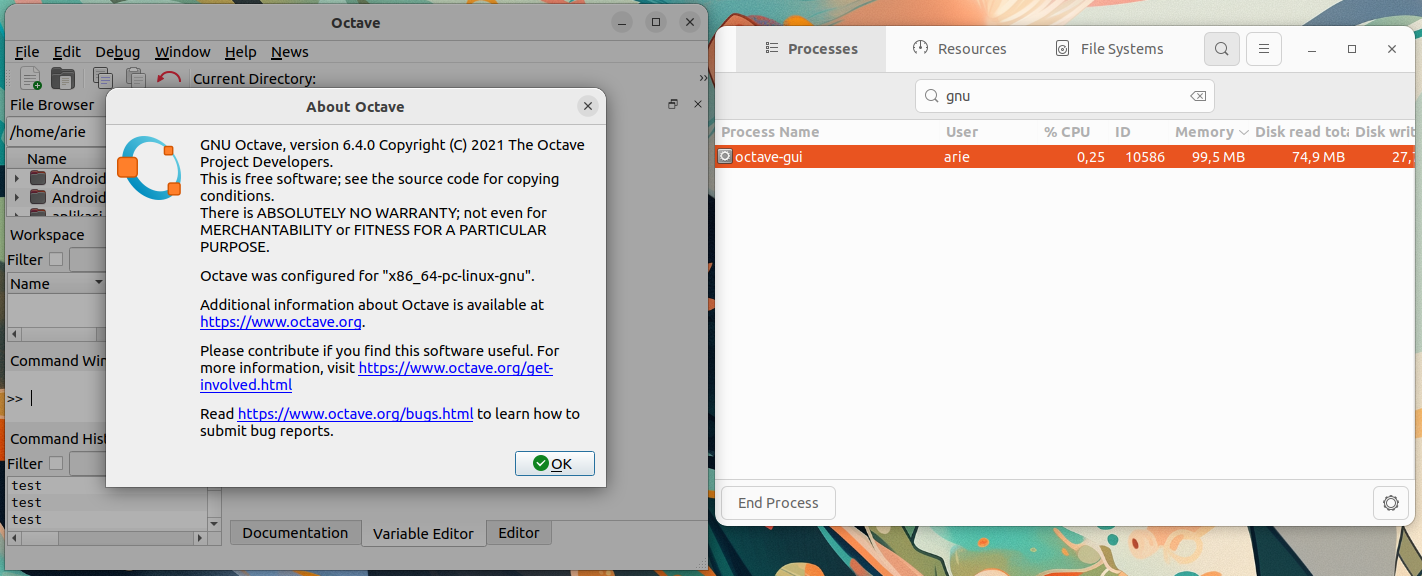Open the octave.org/get-involved.html link
The image size is (1422, 576).
[x=455, y=368]
